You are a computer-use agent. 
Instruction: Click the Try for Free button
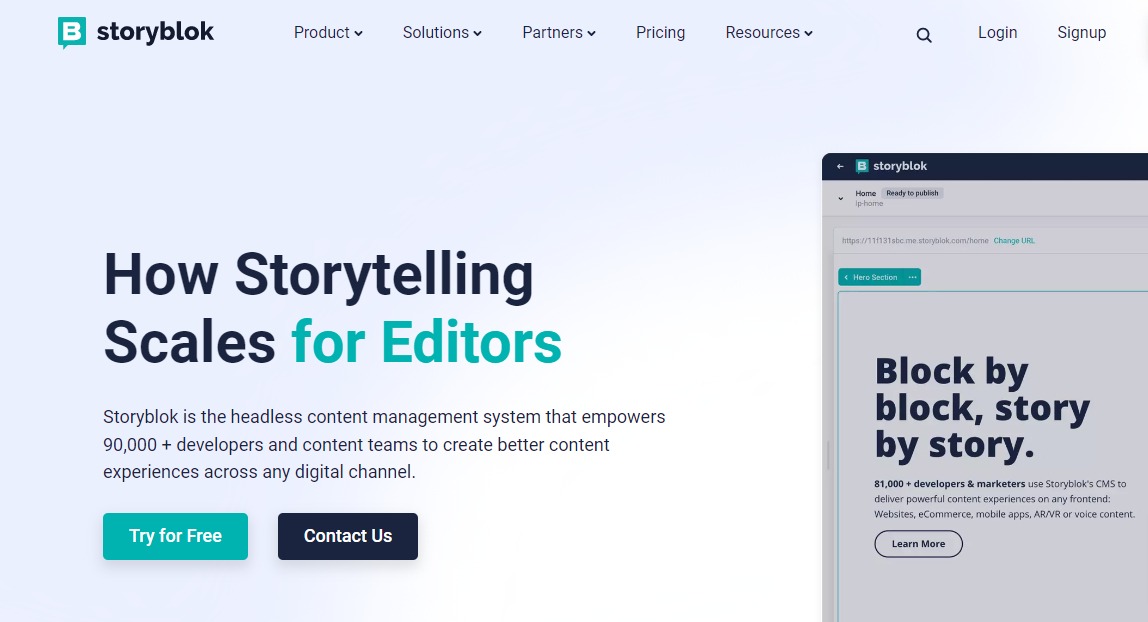tap(175, 536)
